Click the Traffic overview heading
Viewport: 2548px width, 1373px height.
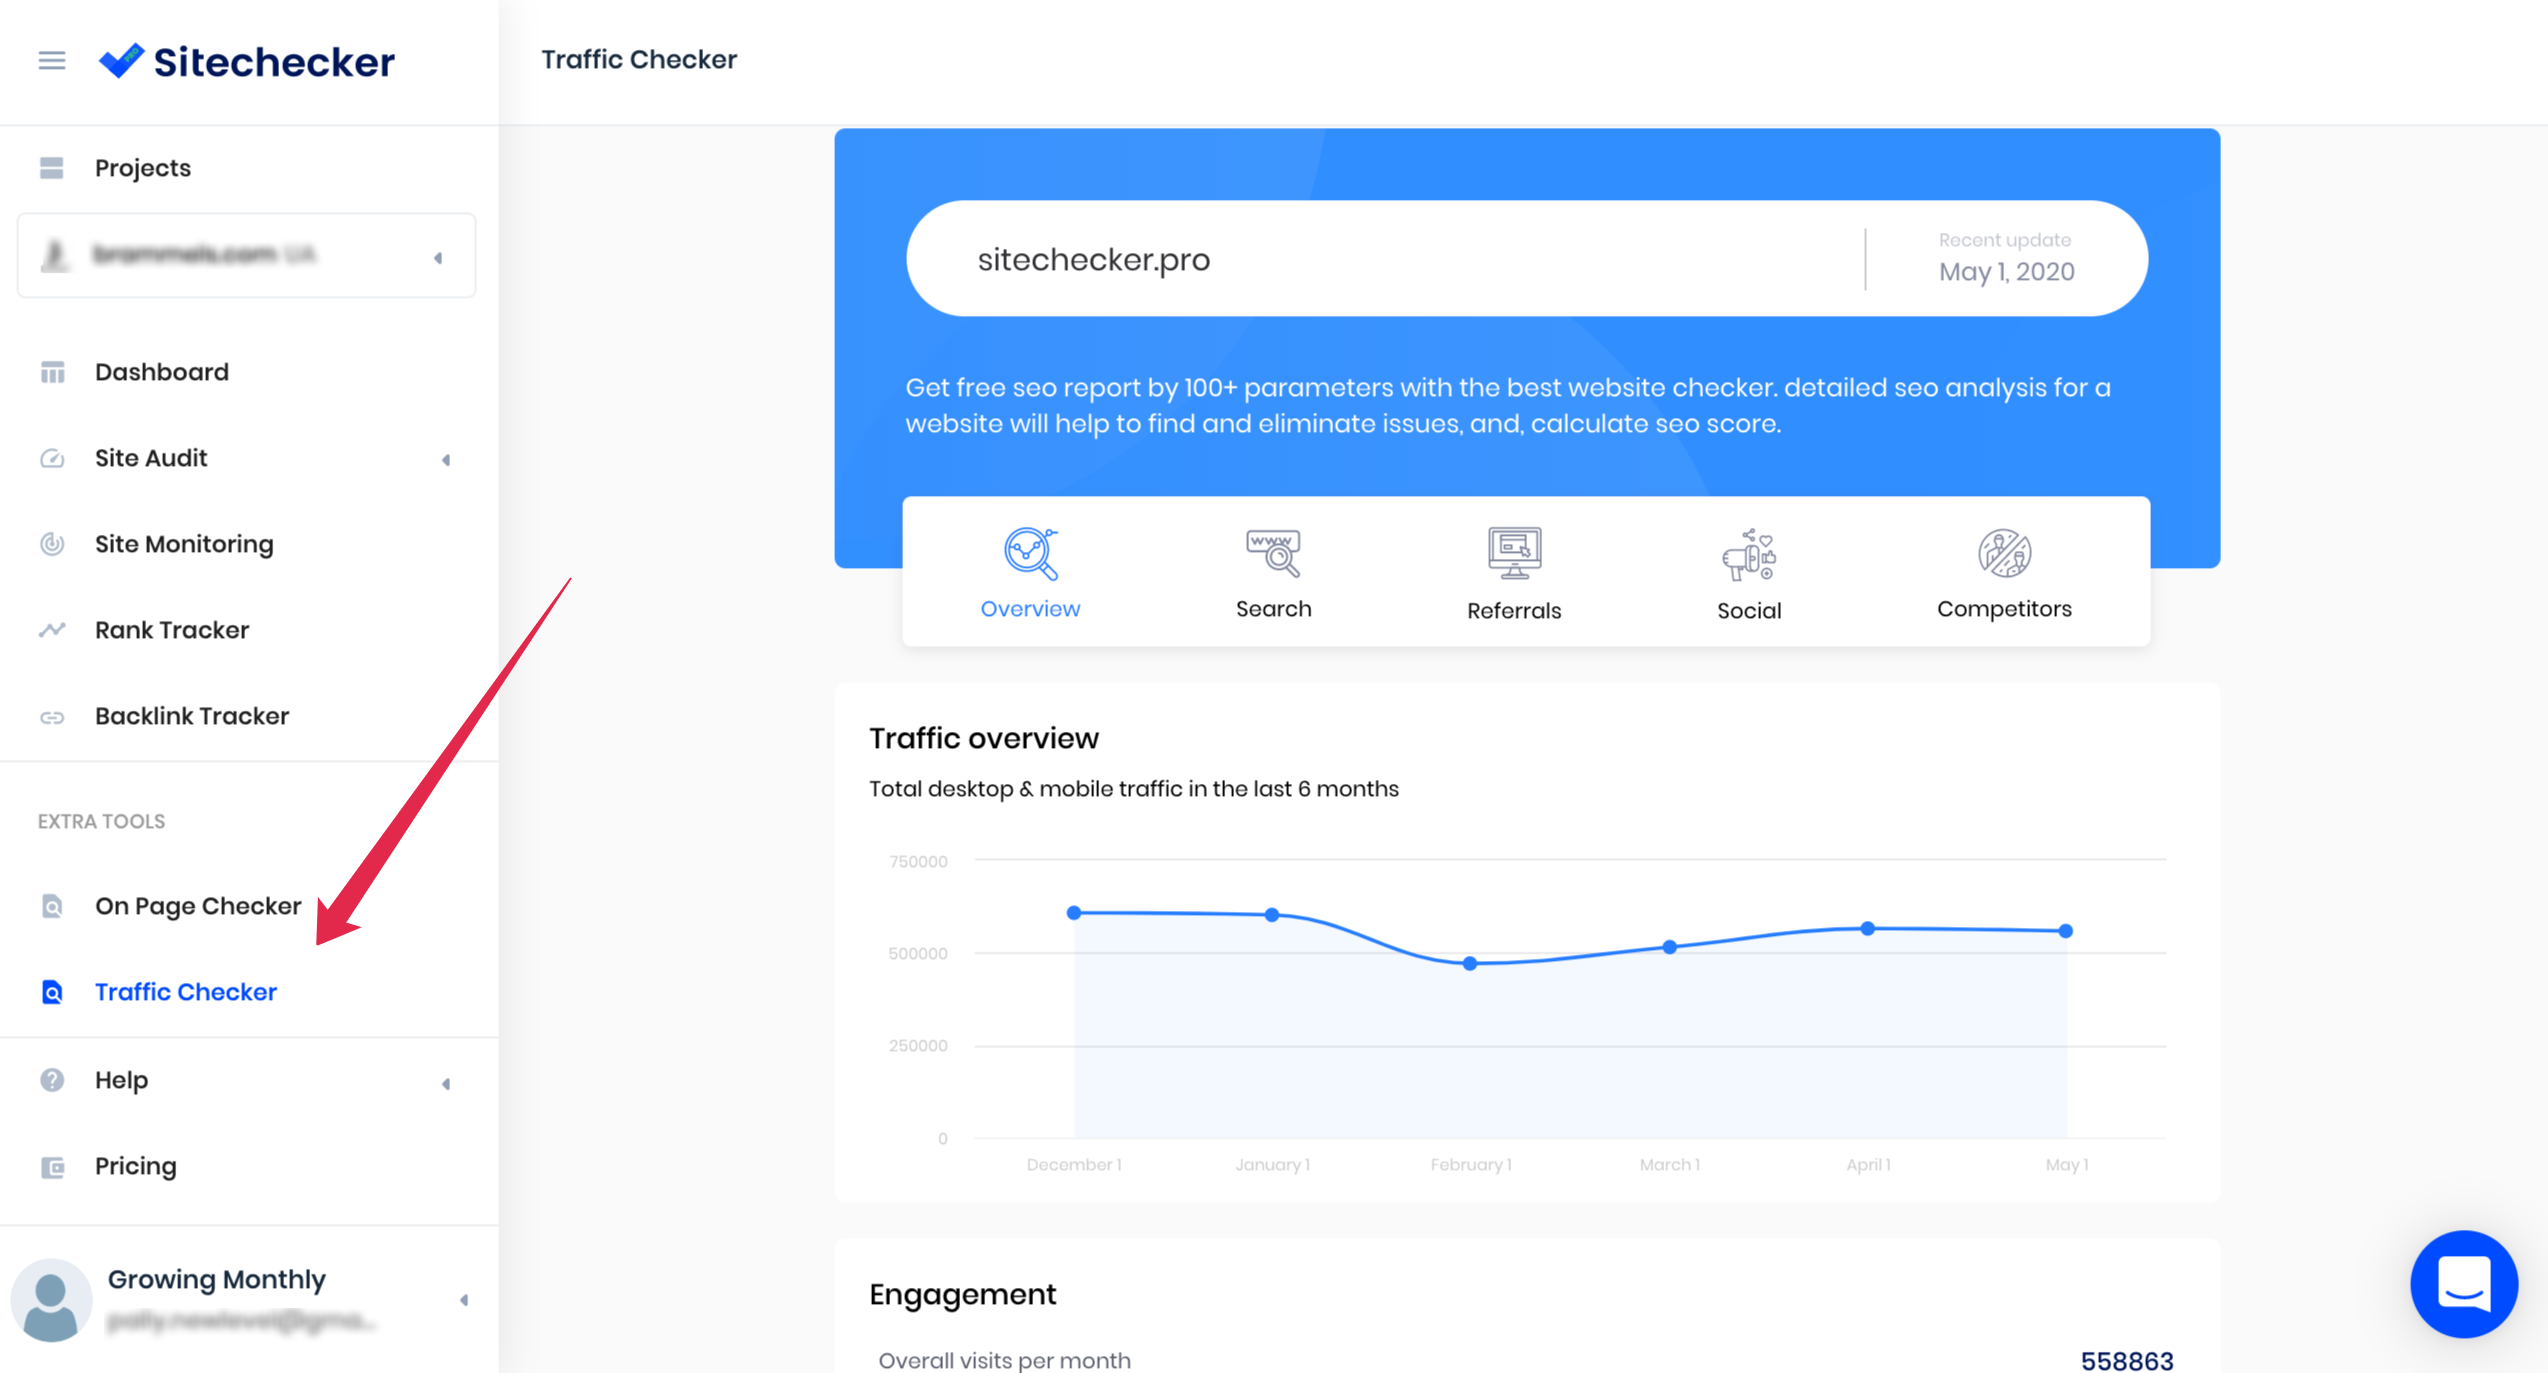(x=984, y=738)
